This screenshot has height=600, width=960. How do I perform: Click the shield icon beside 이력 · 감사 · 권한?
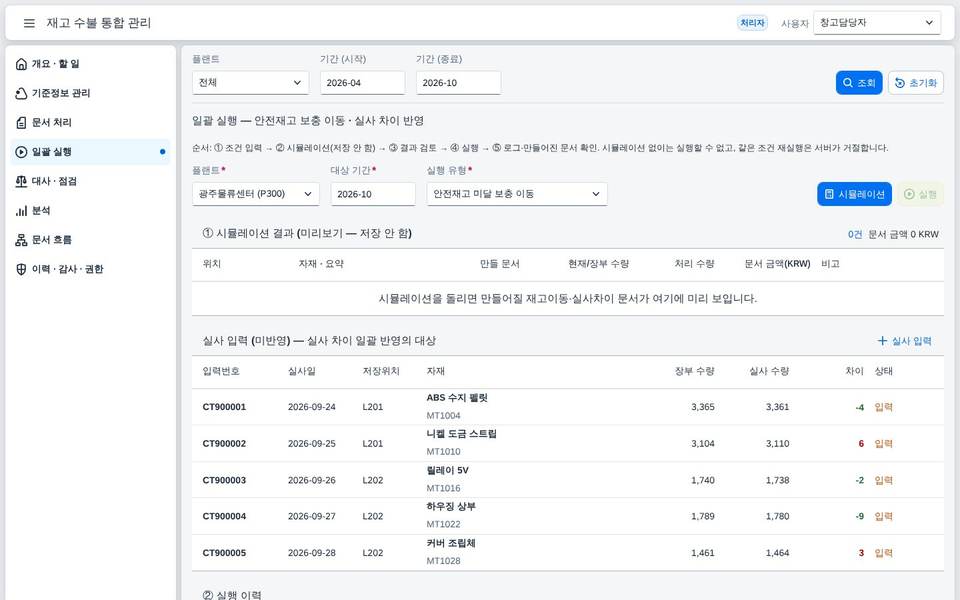click(x=21, y=269)
